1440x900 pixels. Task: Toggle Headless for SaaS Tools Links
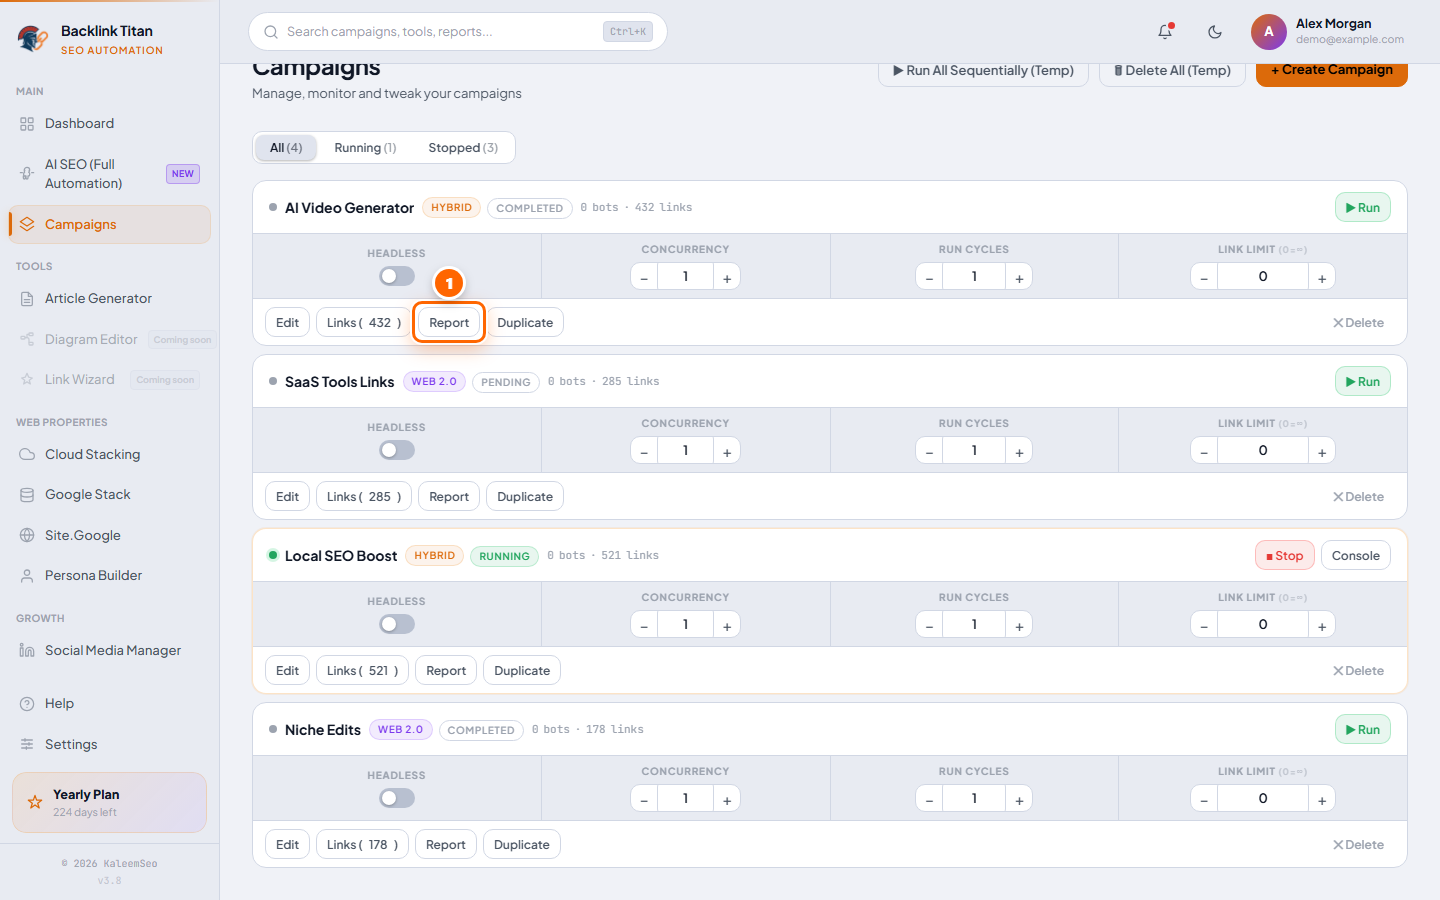pyautogui.click(x=397, y=450)
